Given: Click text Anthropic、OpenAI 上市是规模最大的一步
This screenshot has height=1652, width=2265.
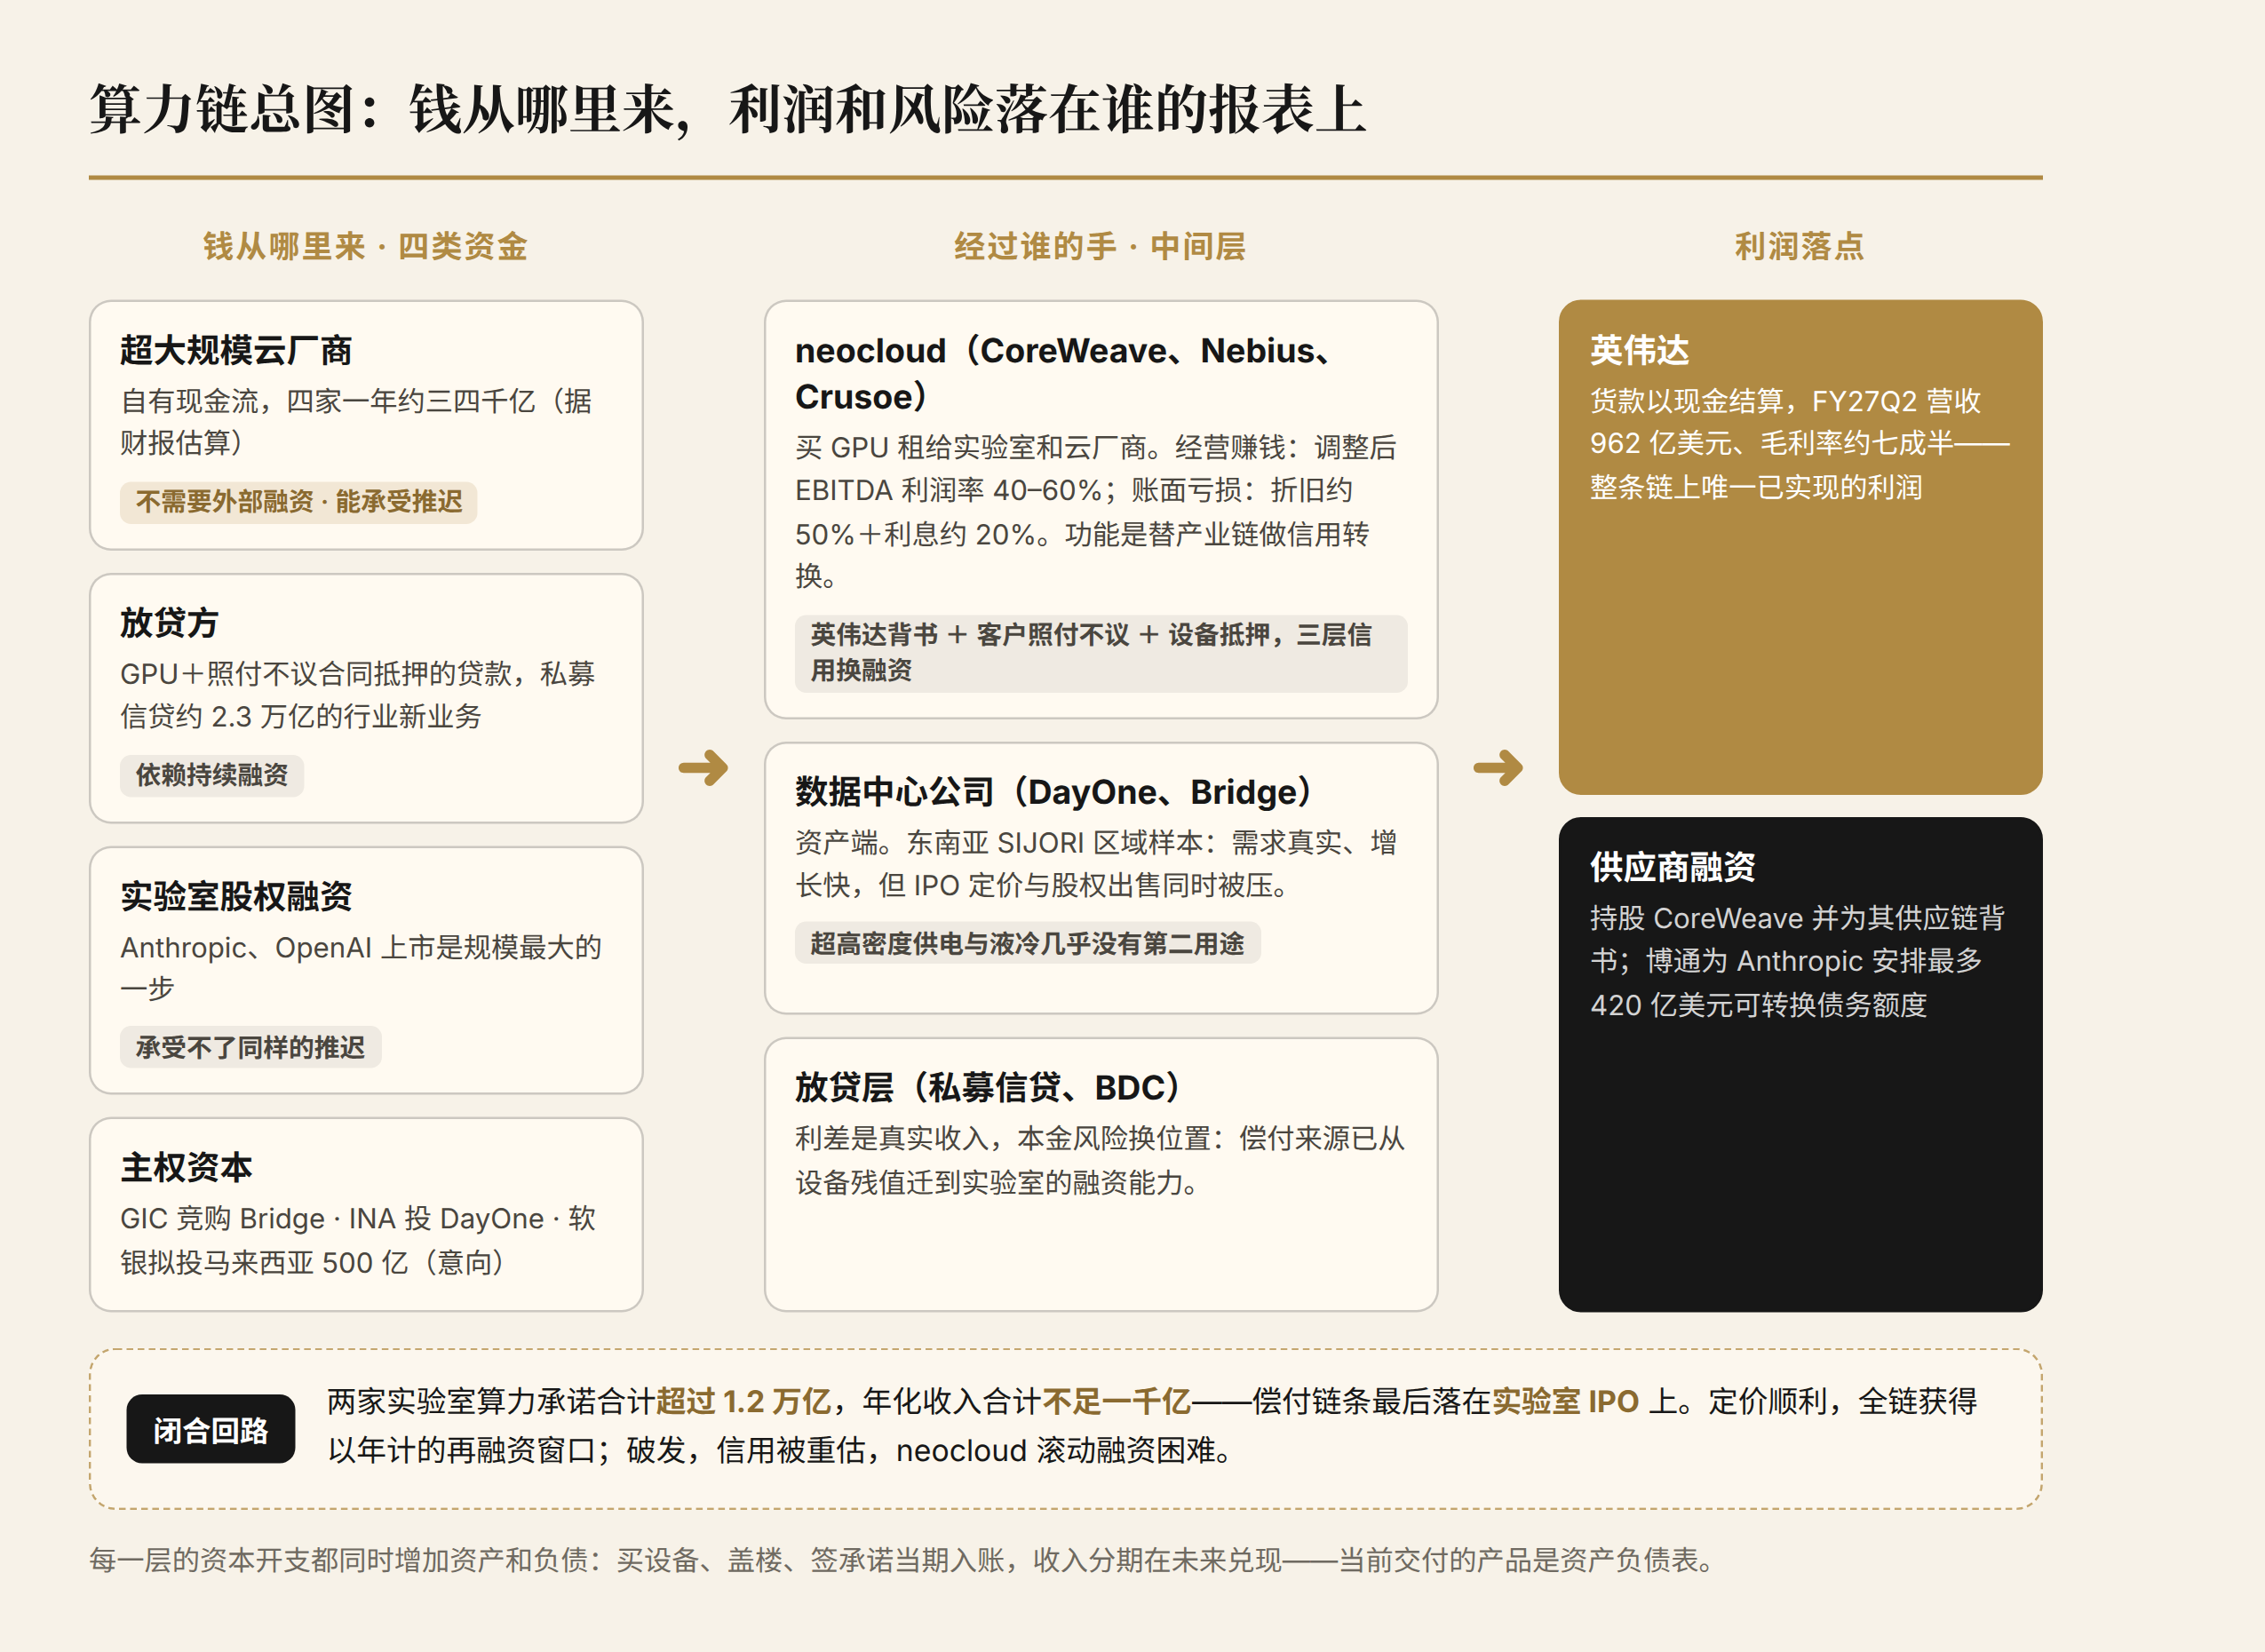Looking at the screenshot, I should tap(361, 967).
